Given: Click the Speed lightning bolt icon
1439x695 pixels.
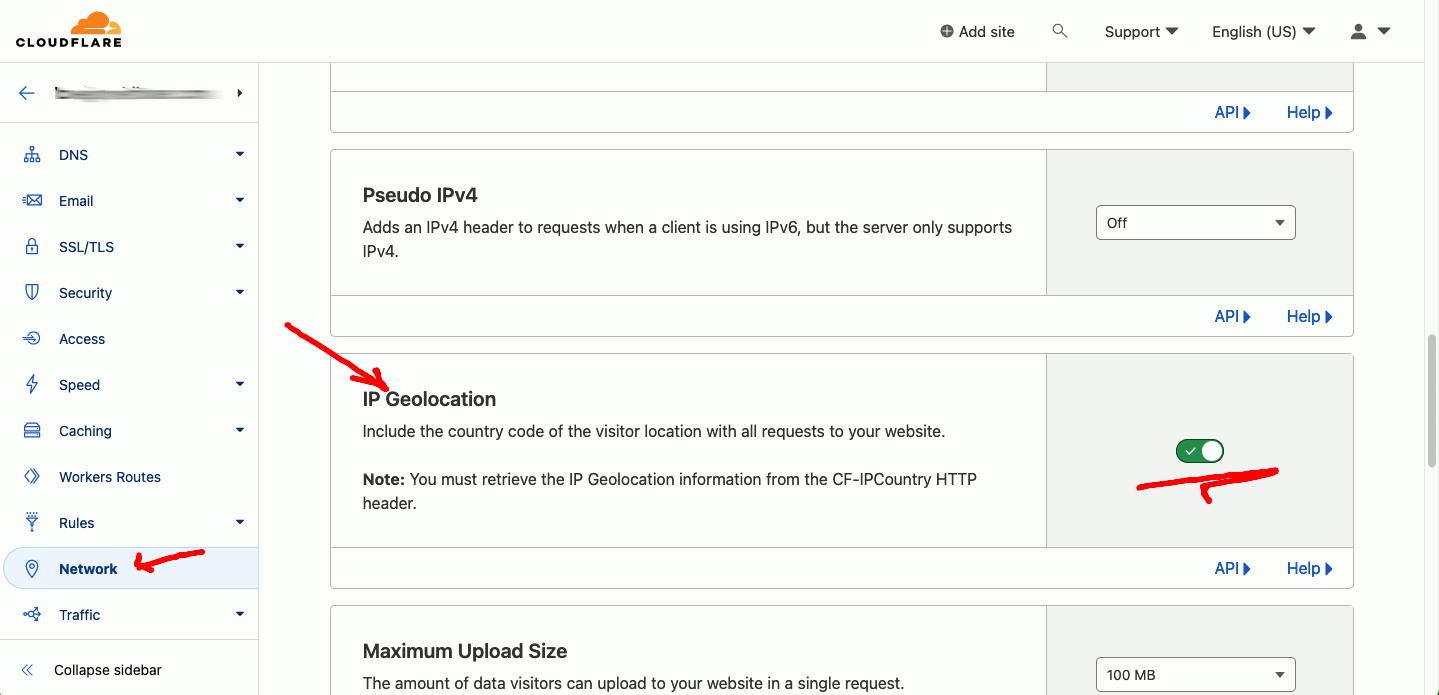Looking at the screenshot, I should (x=32, y=385).
